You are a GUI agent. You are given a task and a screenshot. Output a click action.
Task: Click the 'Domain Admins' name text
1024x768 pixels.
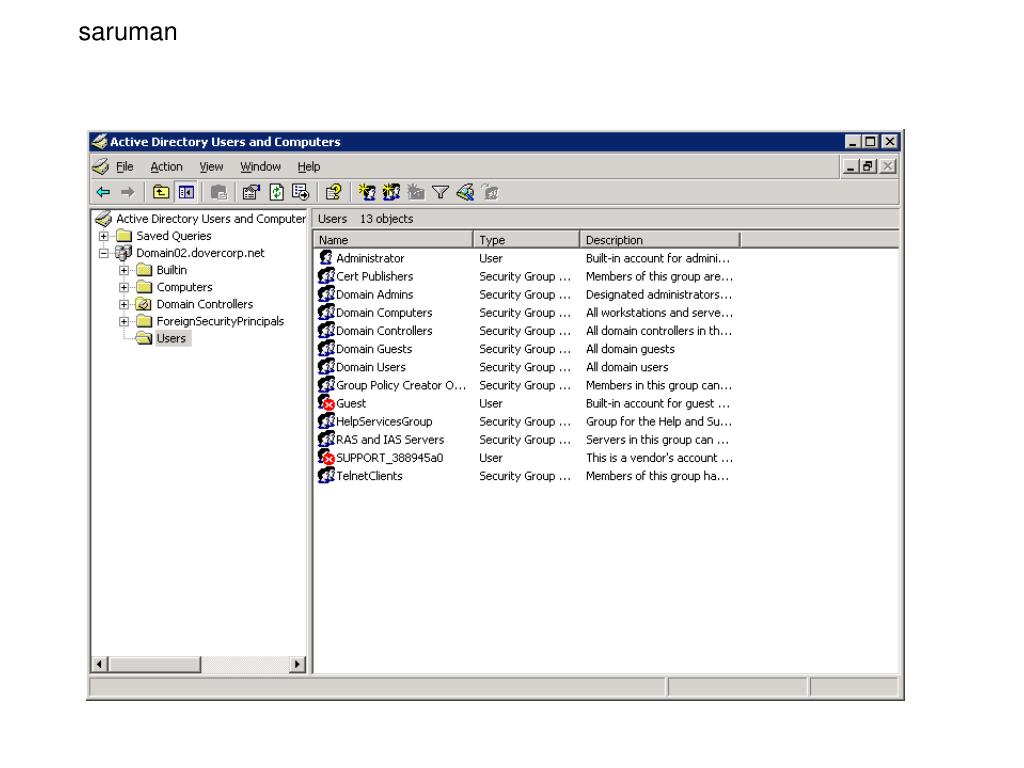click(375, 295)
